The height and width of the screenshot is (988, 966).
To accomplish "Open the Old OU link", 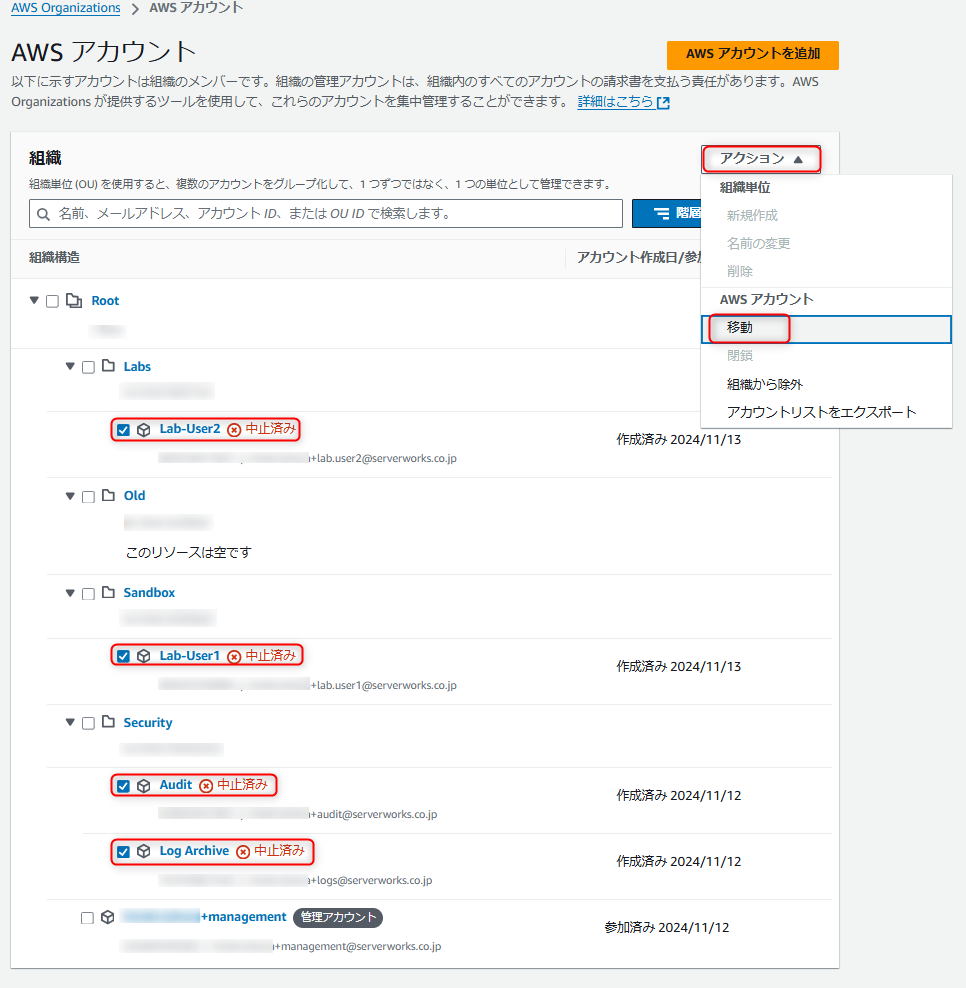I will (134, 495).
